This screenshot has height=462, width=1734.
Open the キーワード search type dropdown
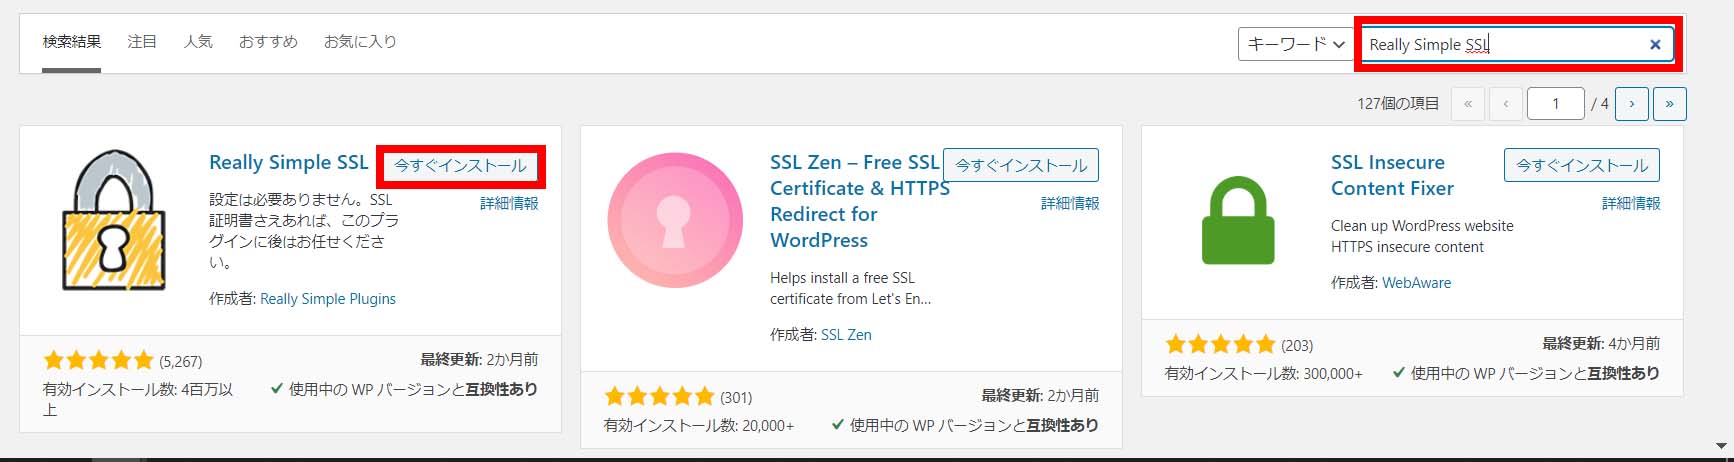point(1296,44)
